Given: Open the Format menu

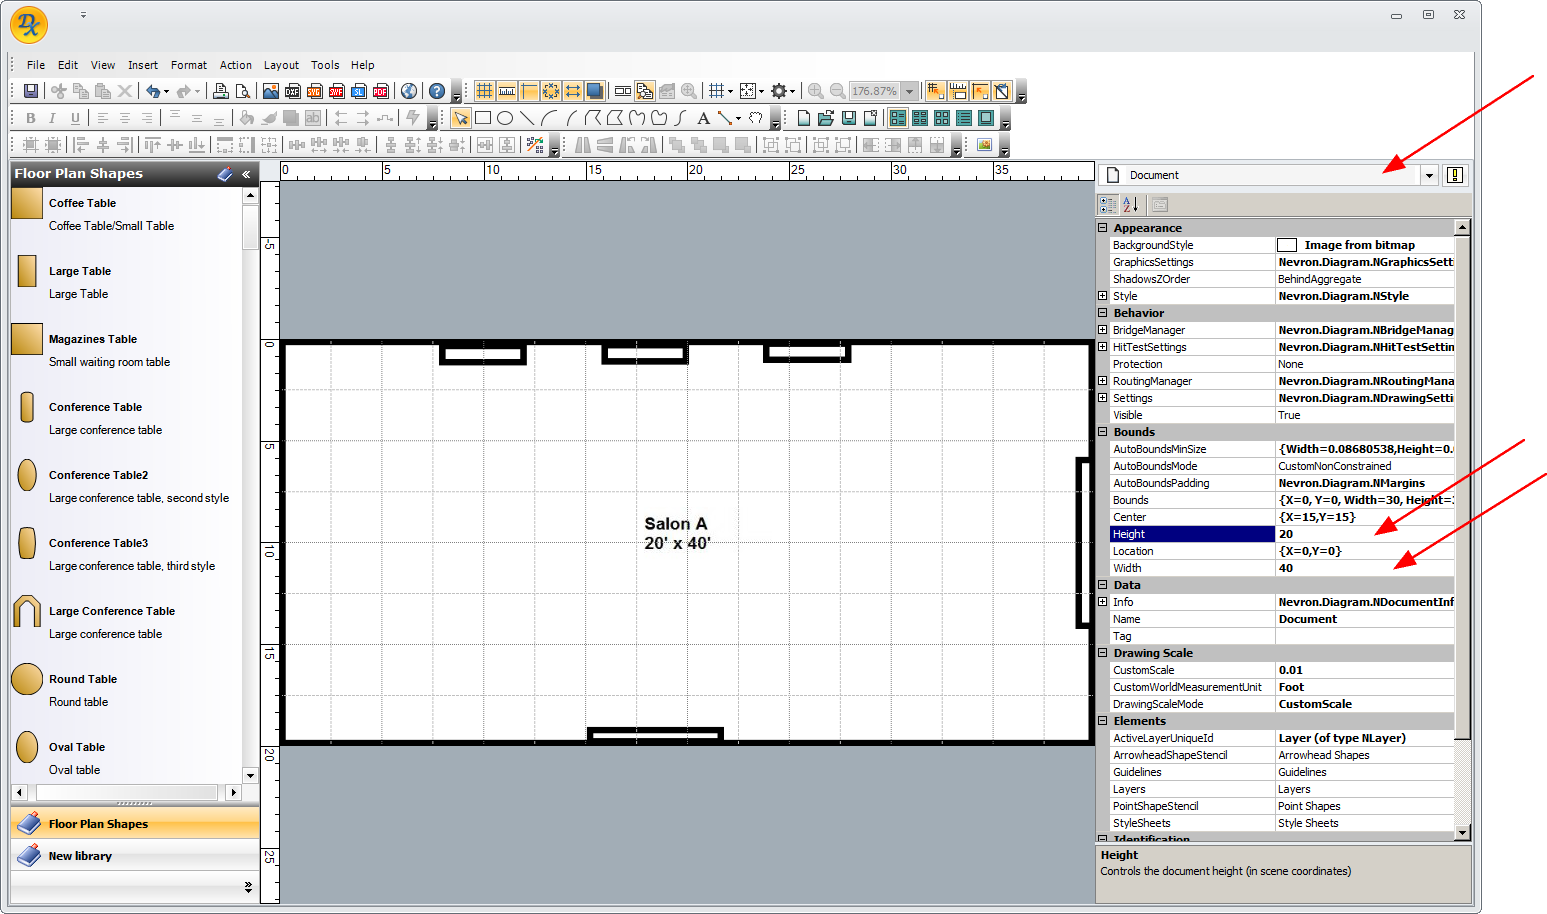Looking at the screenshot, I should pos(189,65).
